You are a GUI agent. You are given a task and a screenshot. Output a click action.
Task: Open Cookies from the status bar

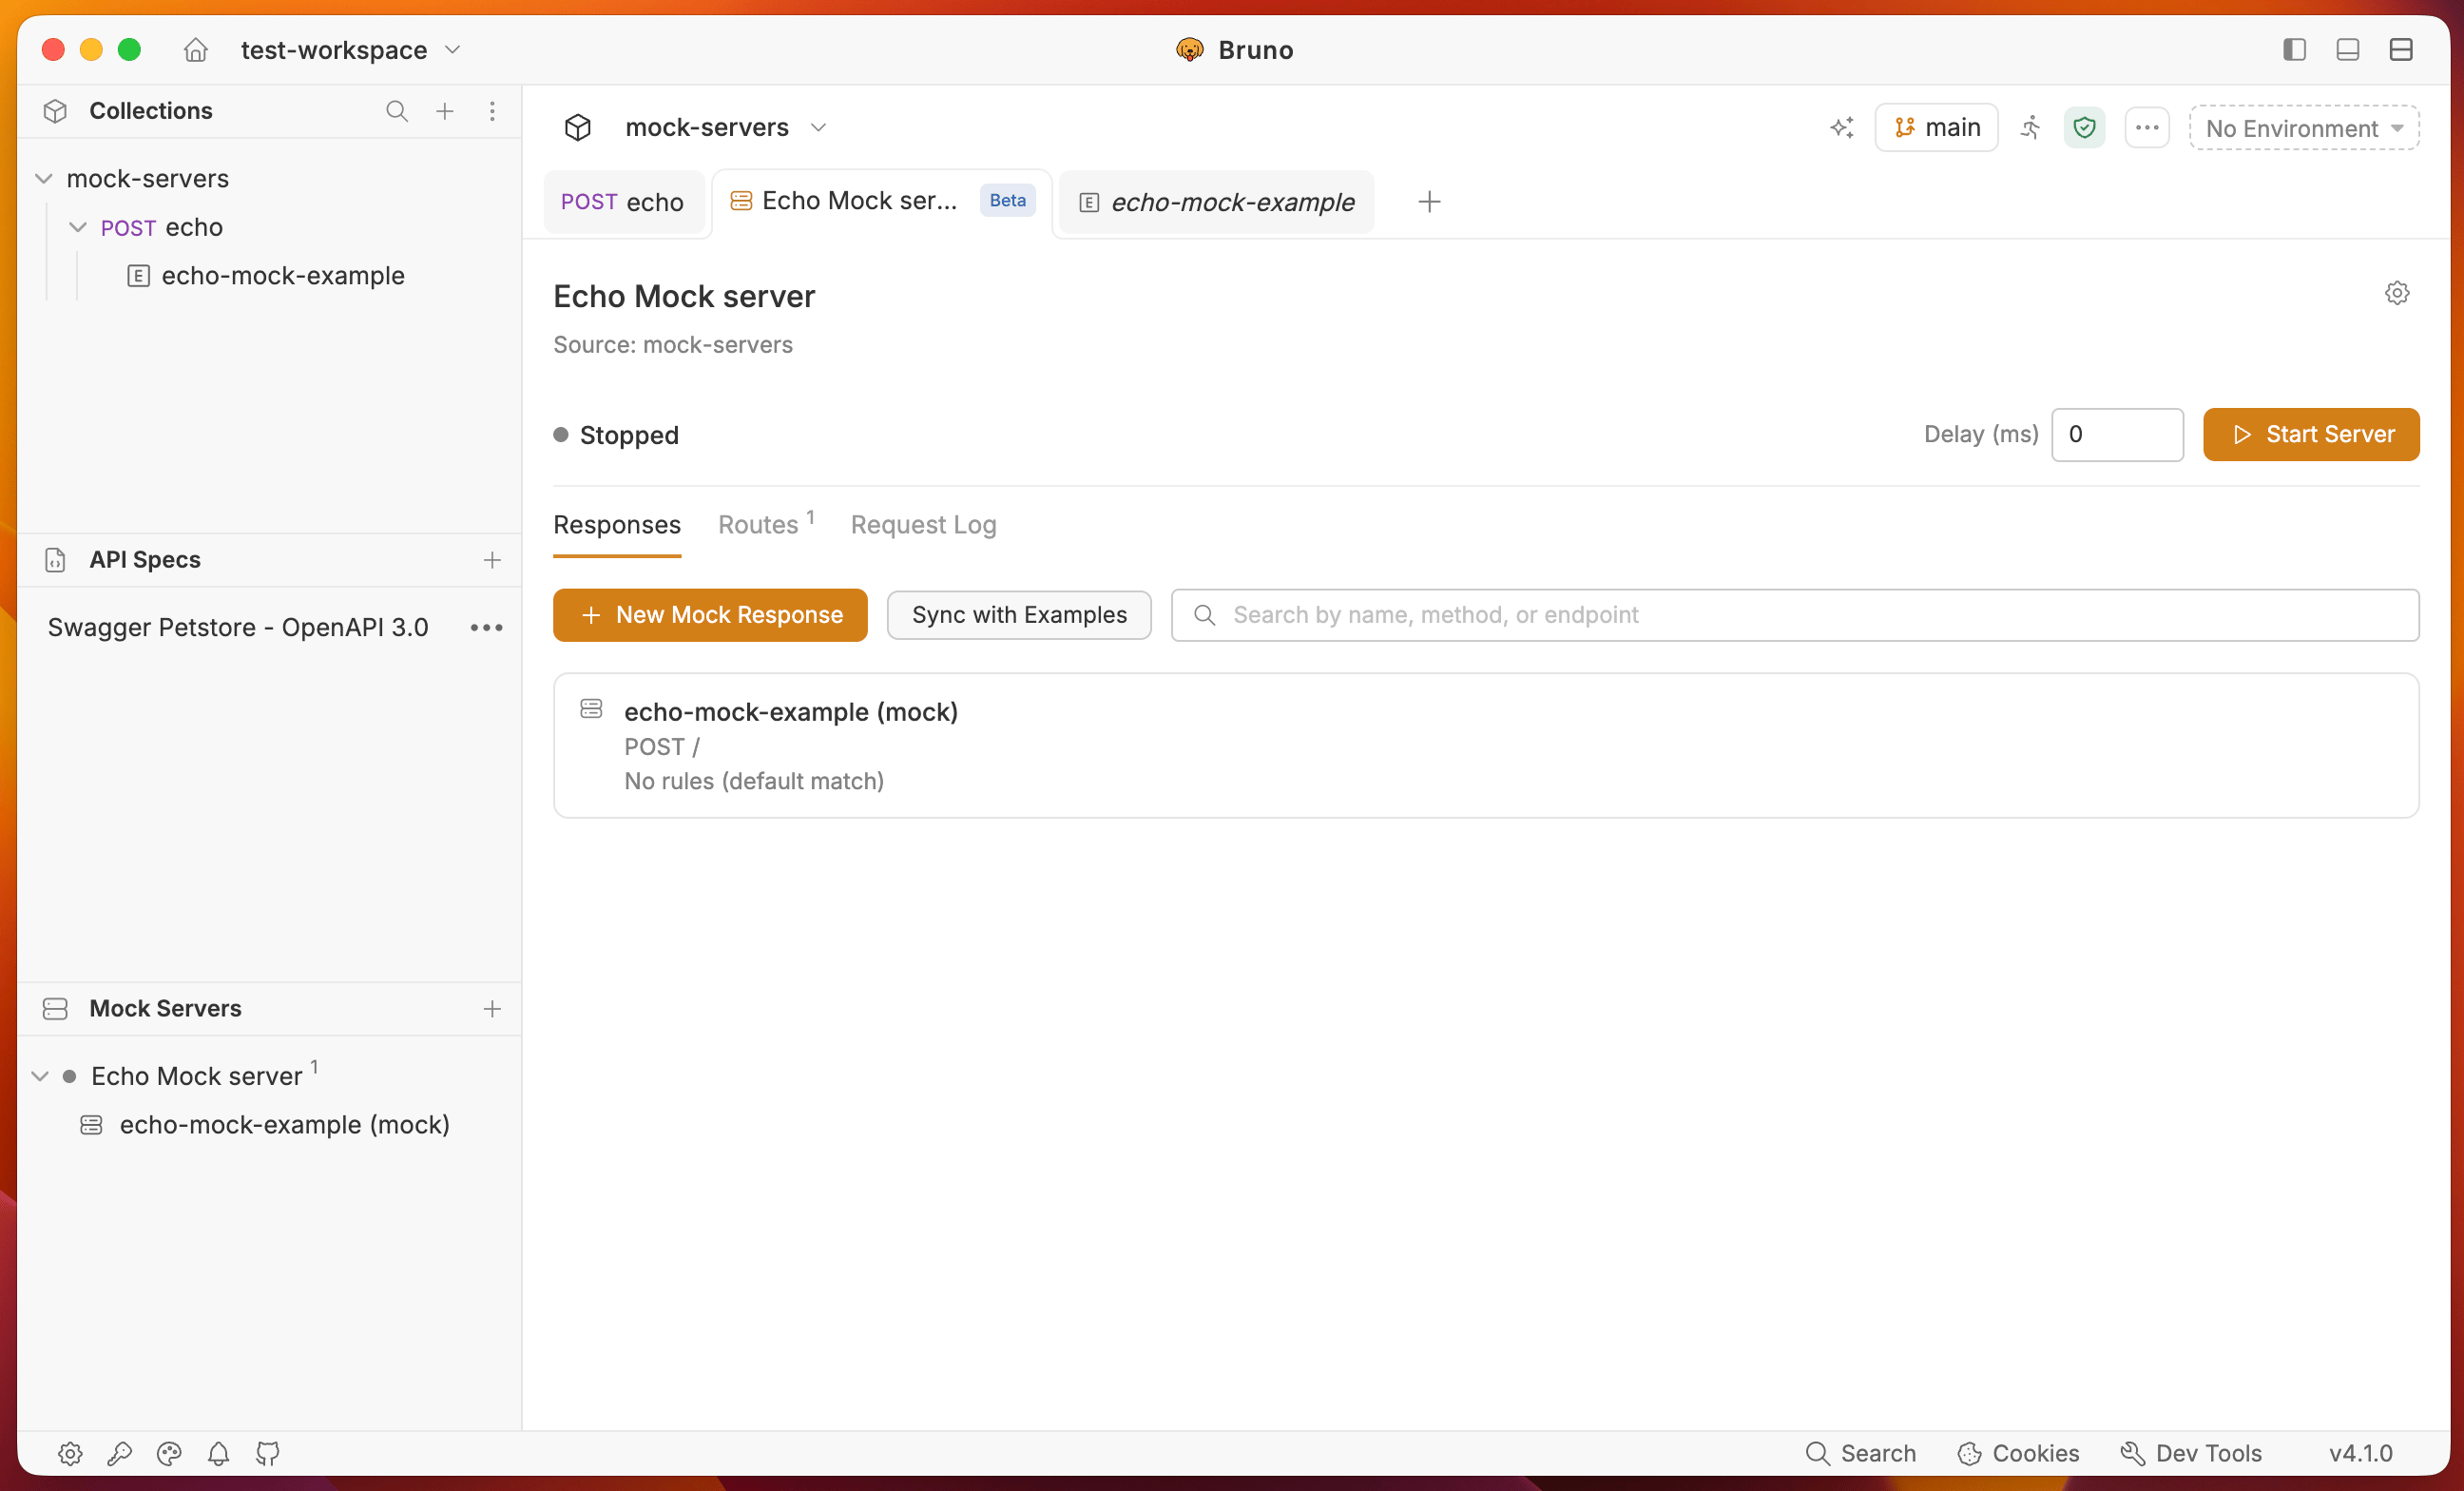(x=2018, y=1454)
